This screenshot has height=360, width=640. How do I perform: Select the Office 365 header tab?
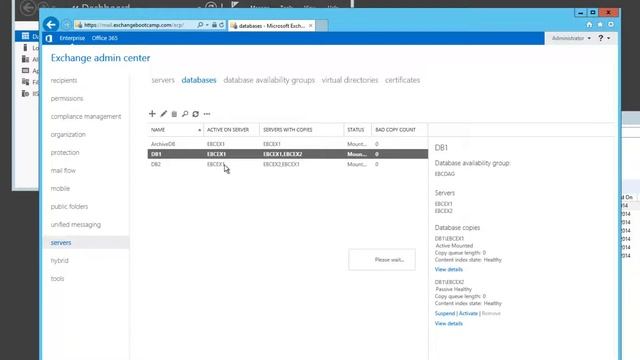pos(104,38)
